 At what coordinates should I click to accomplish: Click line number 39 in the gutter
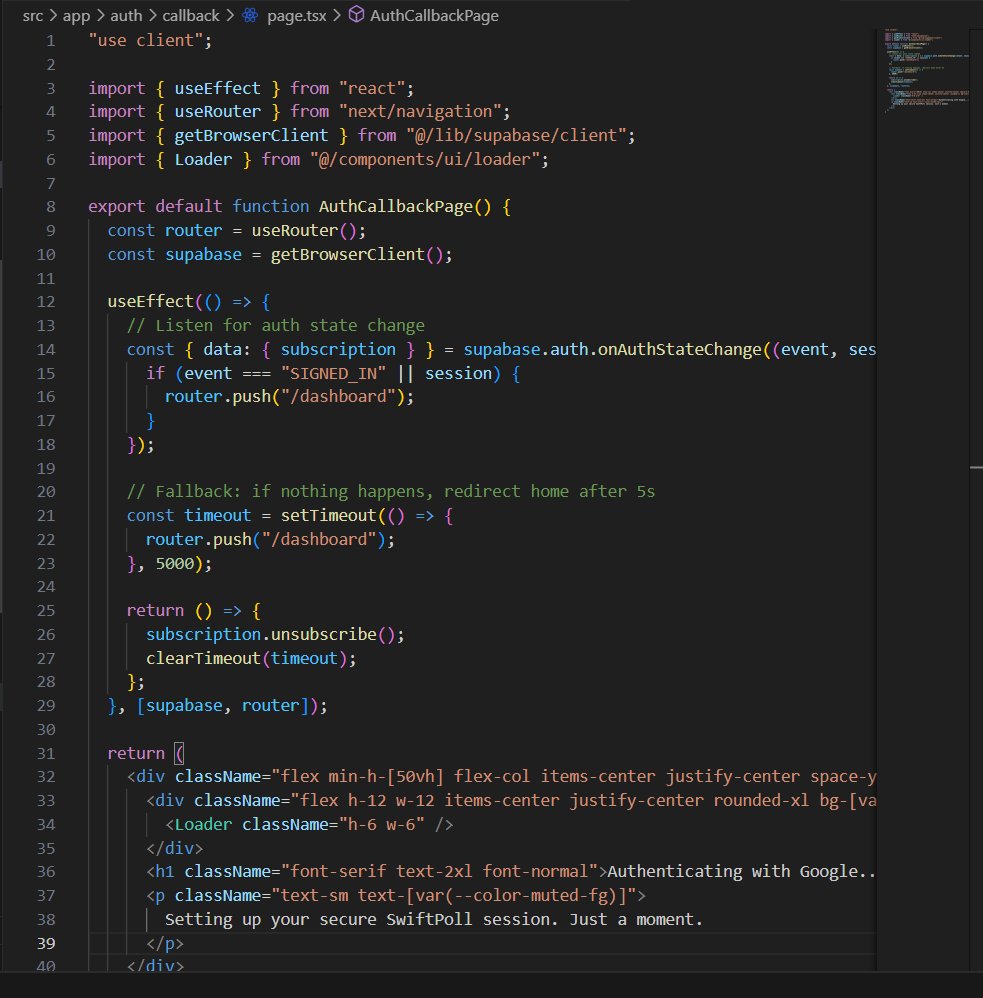(x=46, y=943)
